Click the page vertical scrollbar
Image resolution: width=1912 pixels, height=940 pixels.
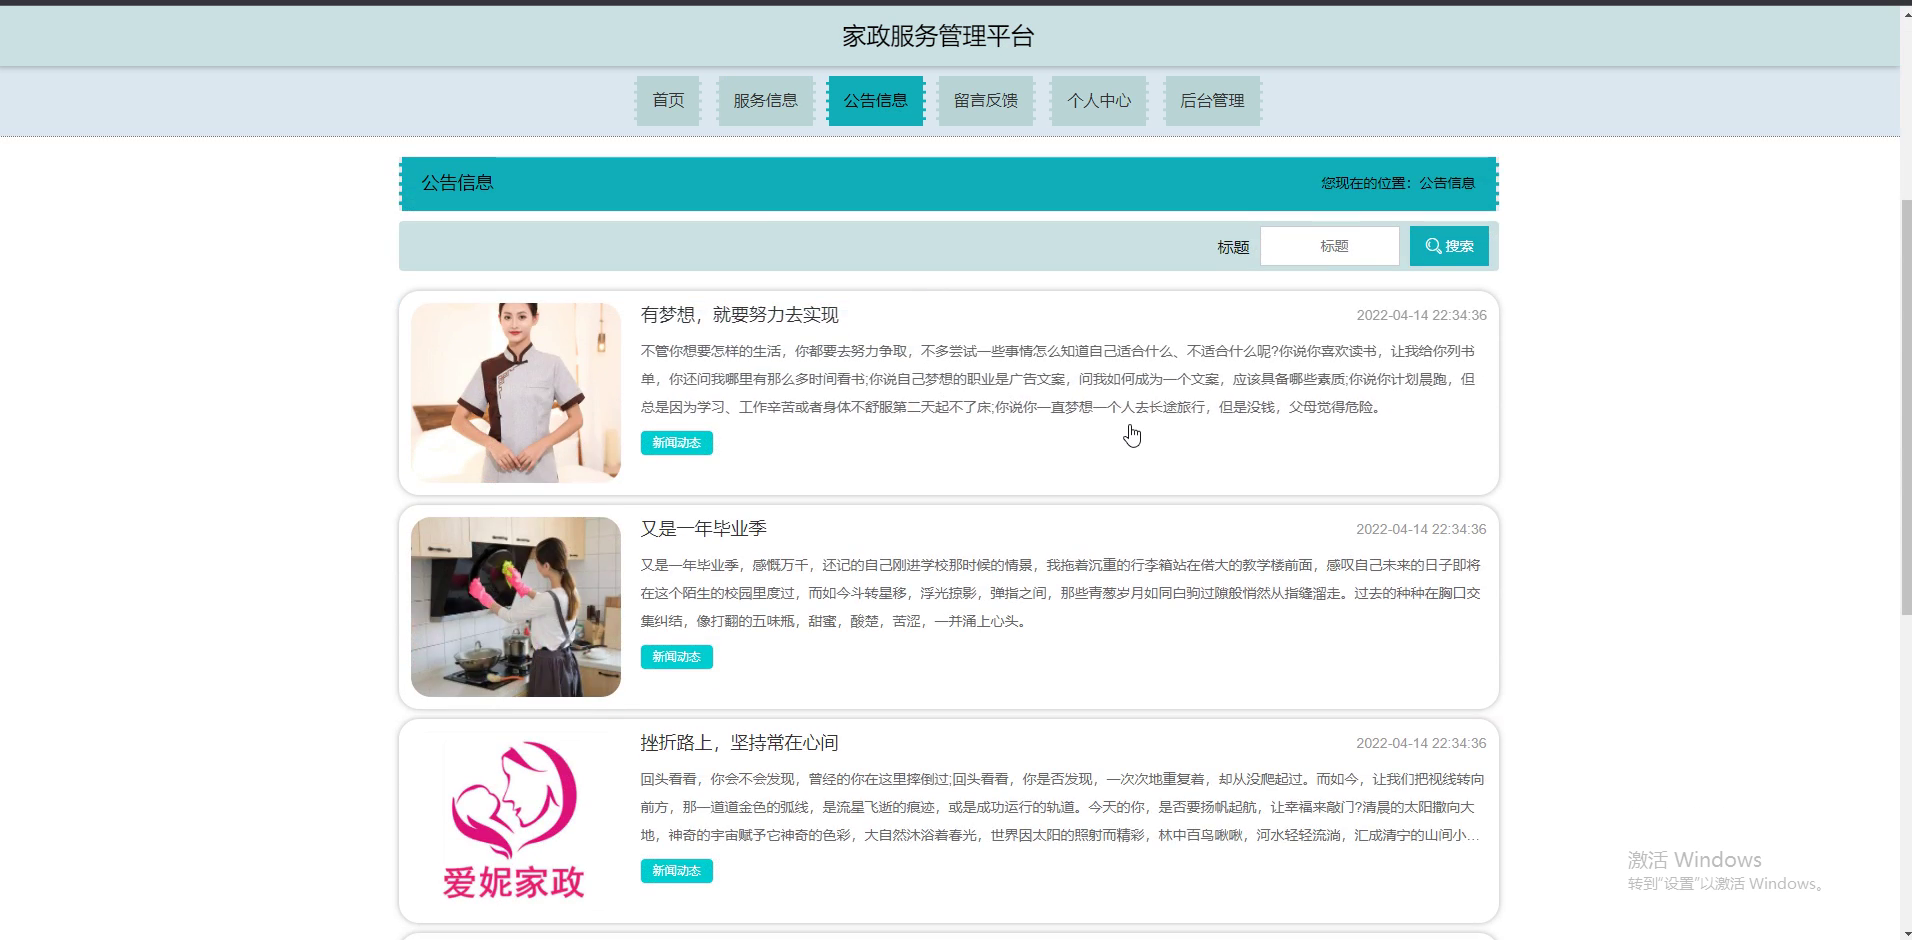click(1906, 406)
